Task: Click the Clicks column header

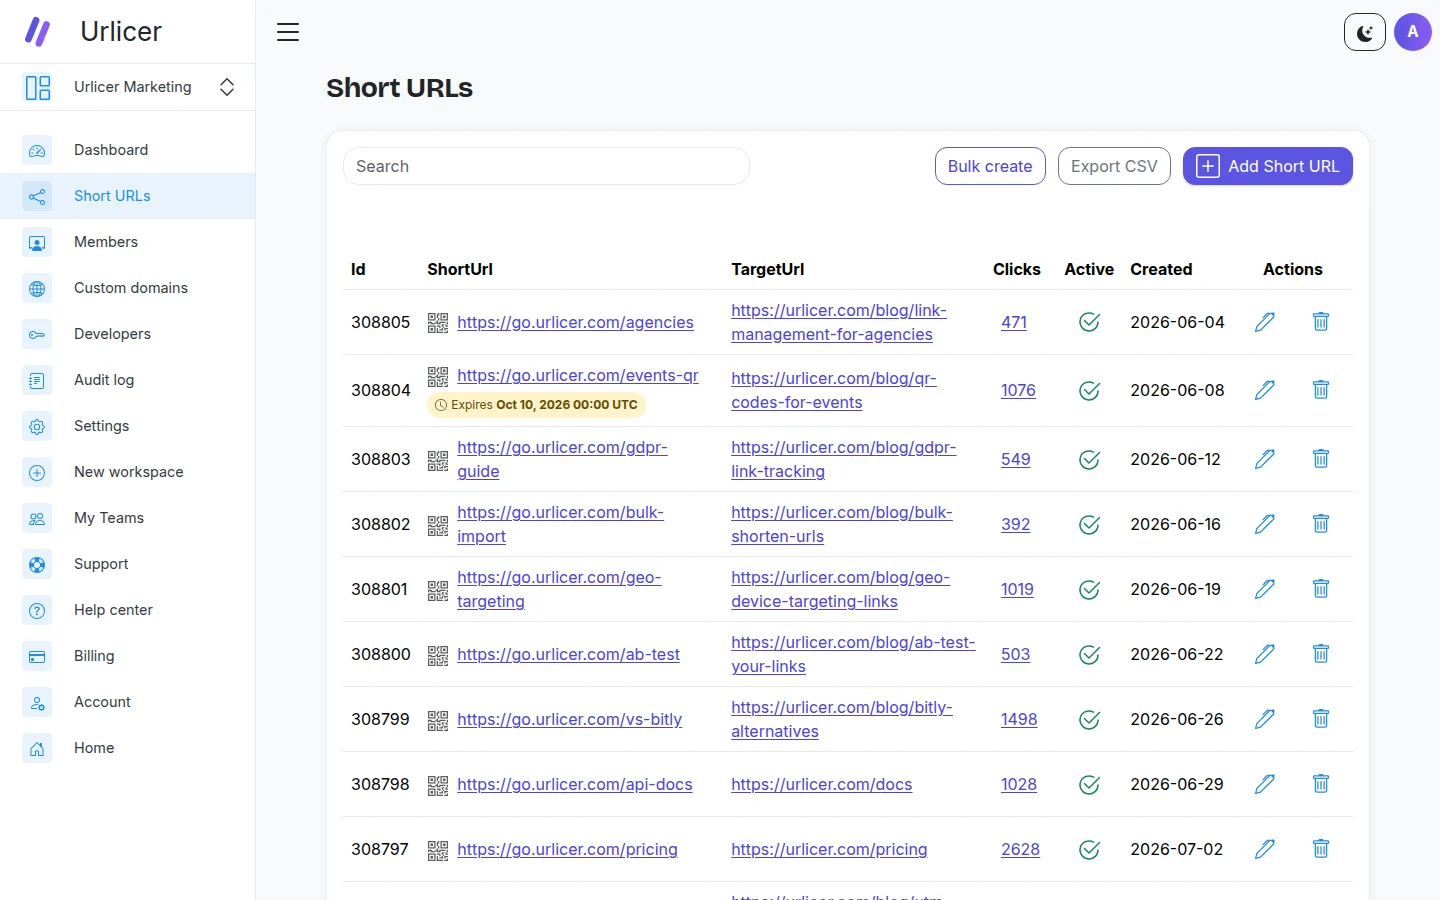Action: pos(1016,269)
